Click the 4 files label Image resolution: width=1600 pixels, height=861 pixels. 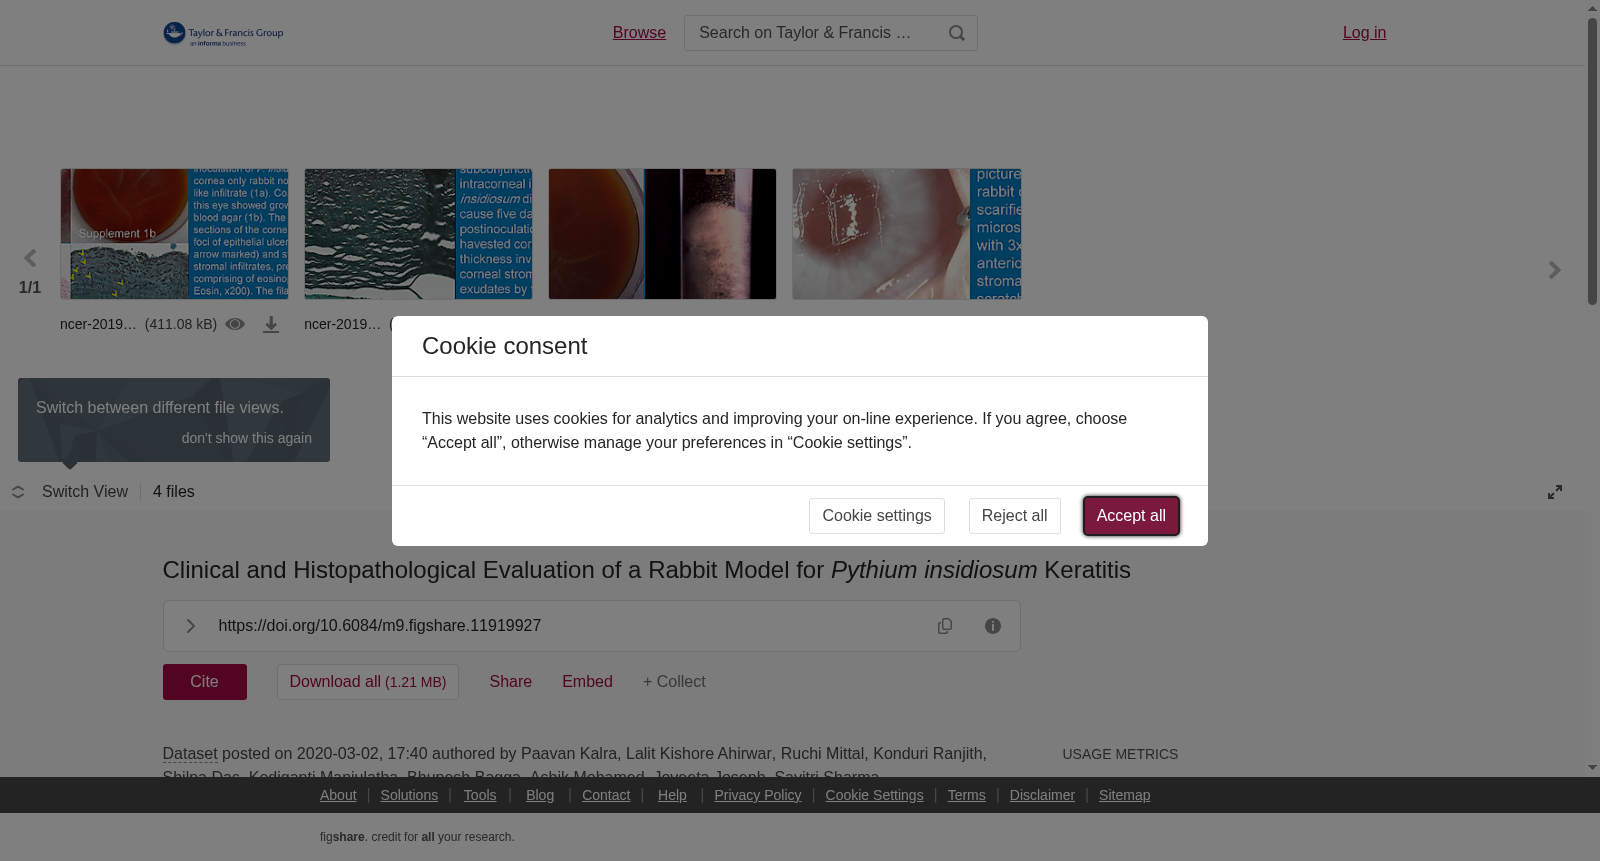click(x=174, y=492)
